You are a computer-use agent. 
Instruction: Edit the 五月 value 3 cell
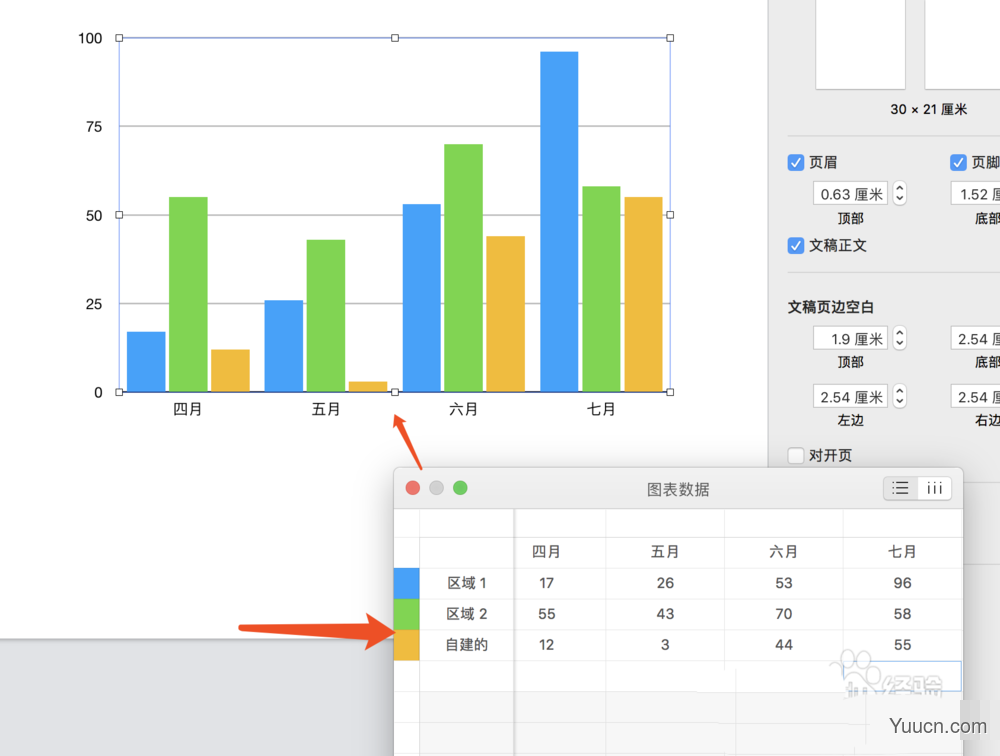click(x=665, y=644)
